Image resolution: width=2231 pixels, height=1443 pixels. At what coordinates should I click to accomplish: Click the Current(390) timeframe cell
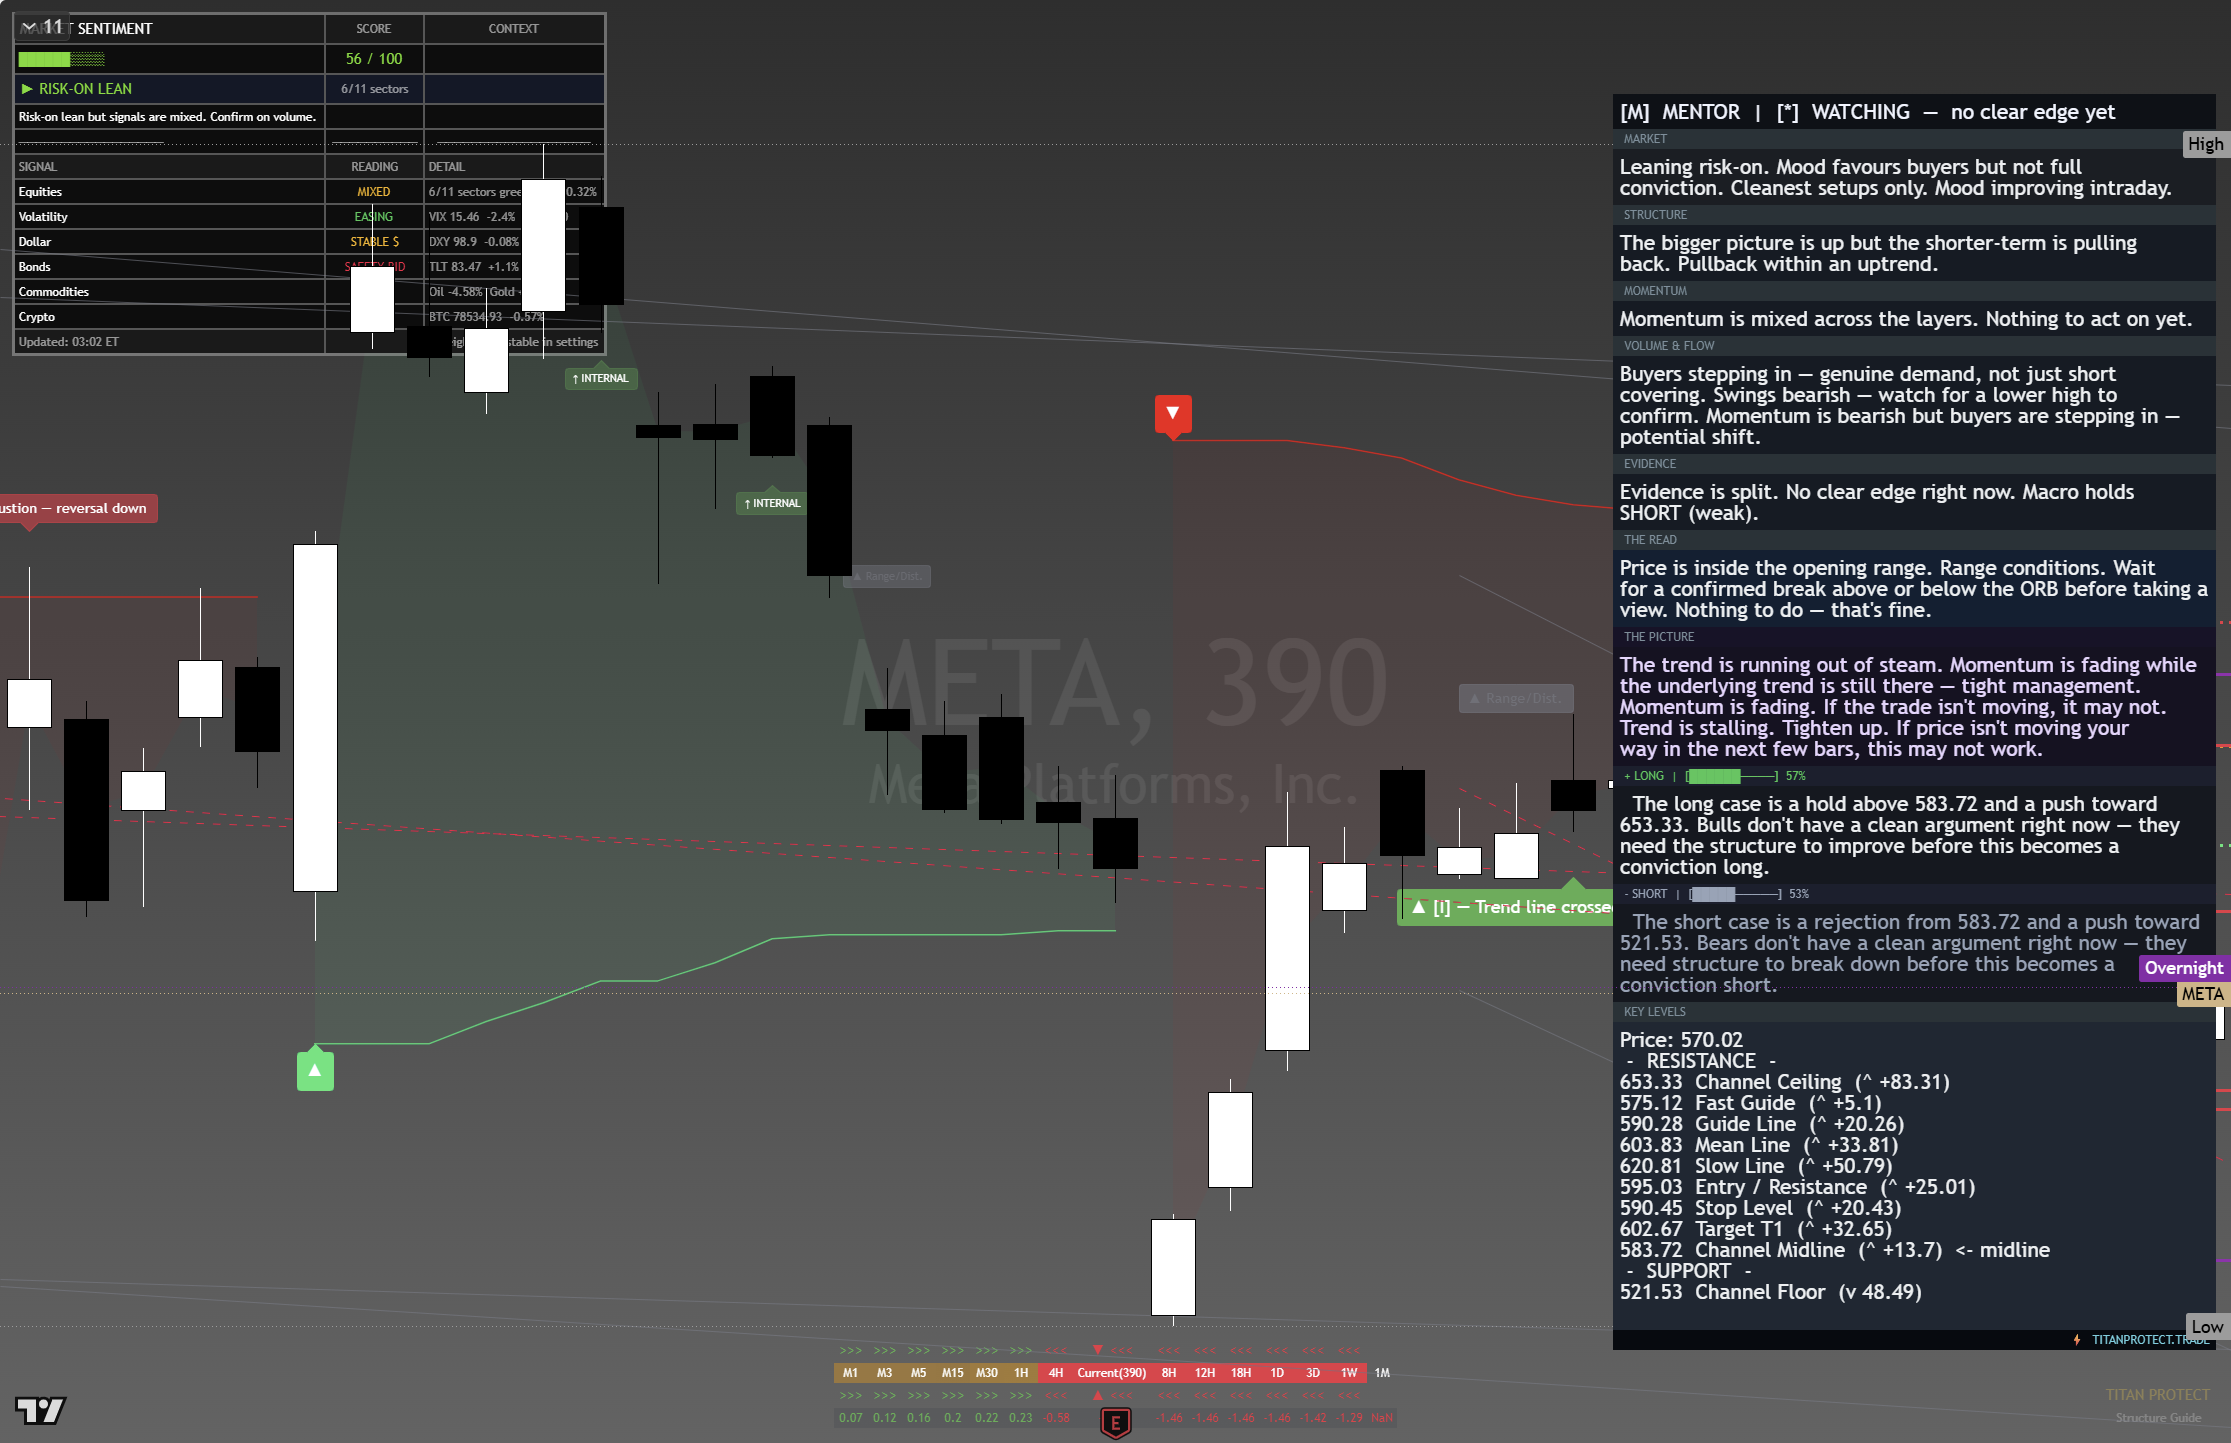point(1112,1373)
